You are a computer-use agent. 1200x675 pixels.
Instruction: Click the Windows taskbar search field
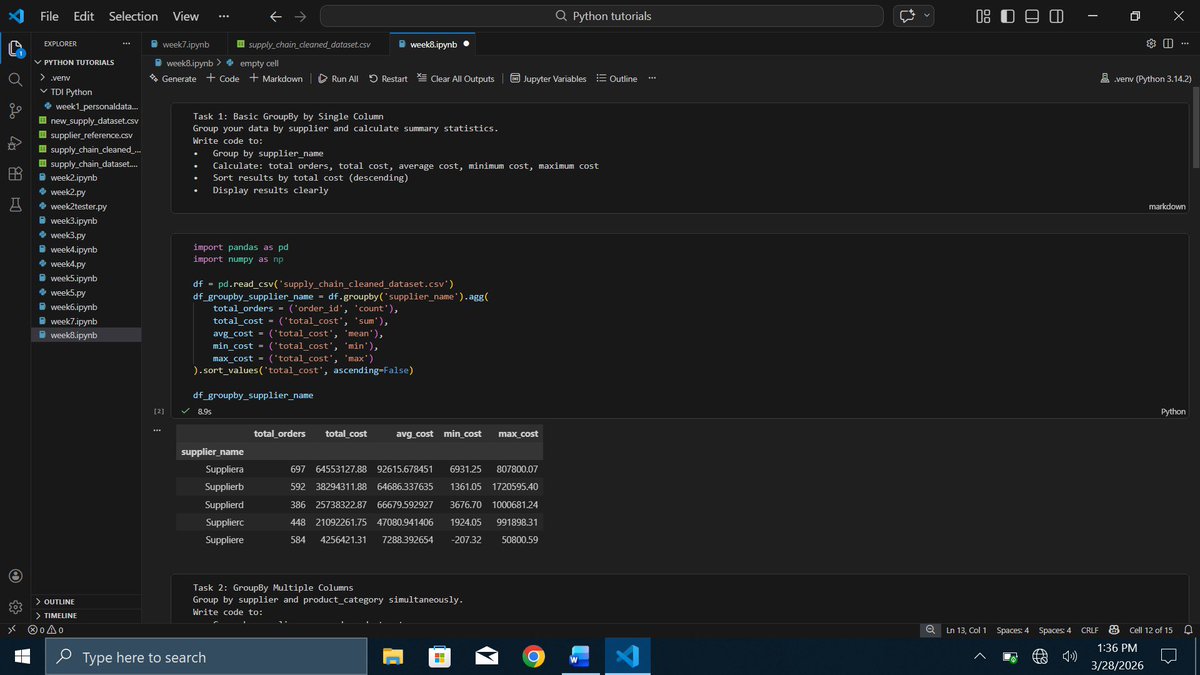point(204,656)
